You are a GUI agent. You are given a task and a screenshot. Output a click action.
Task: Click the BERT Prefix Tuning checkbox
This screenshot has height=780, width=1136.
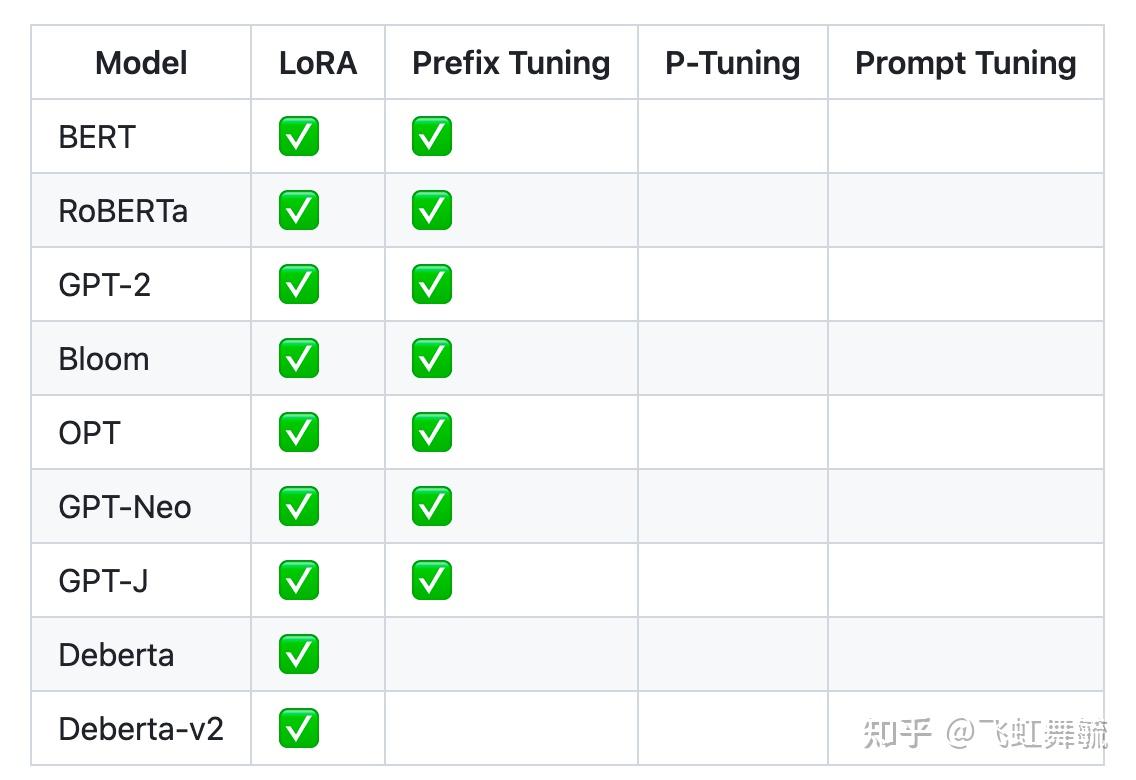(x=431, y=136)
